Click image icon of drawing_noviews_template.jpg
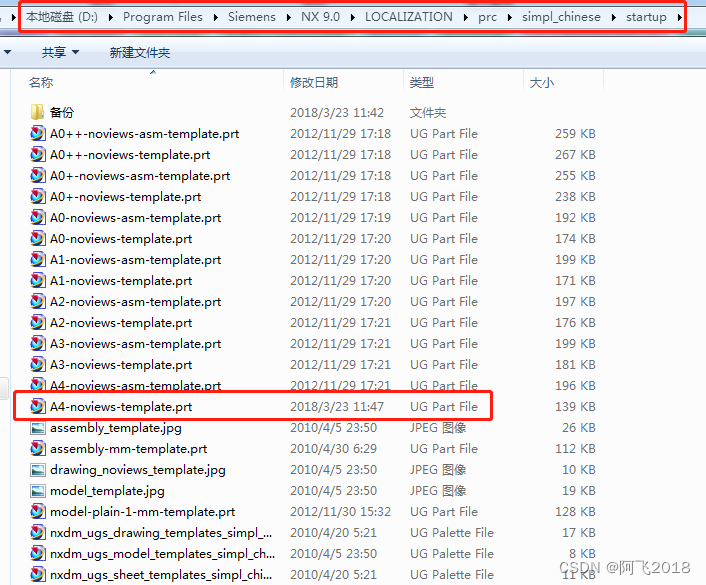 click(37, 470)
